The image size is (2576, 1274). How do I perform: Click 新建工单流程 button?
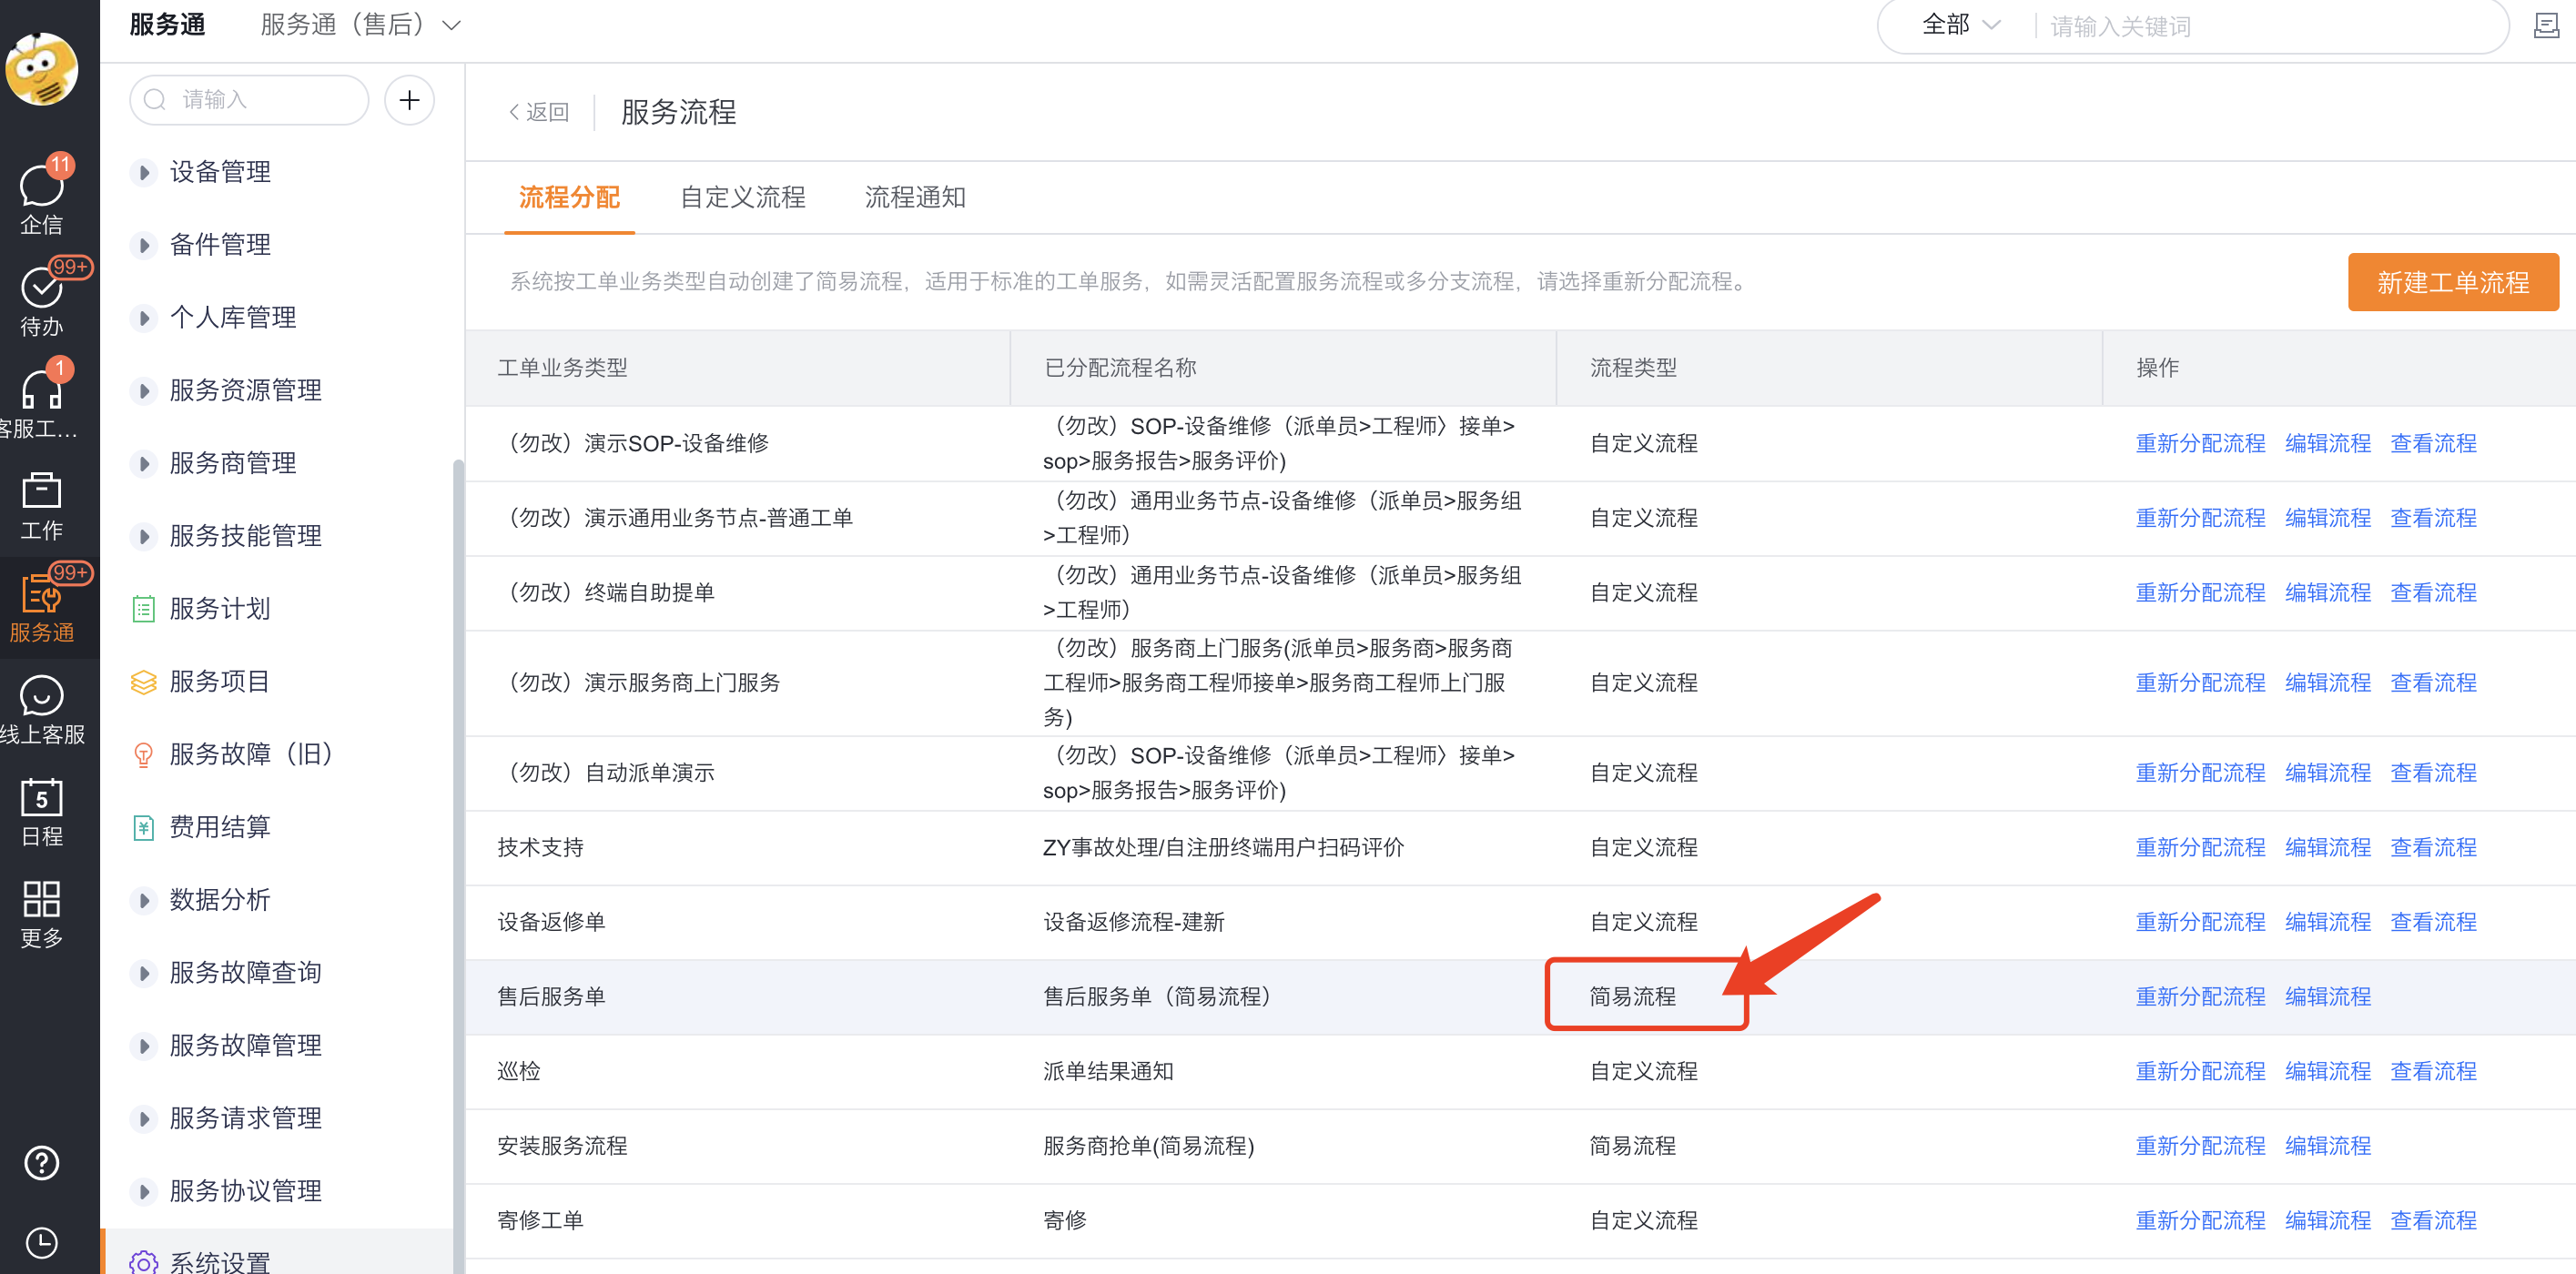tap(2453, 282)
